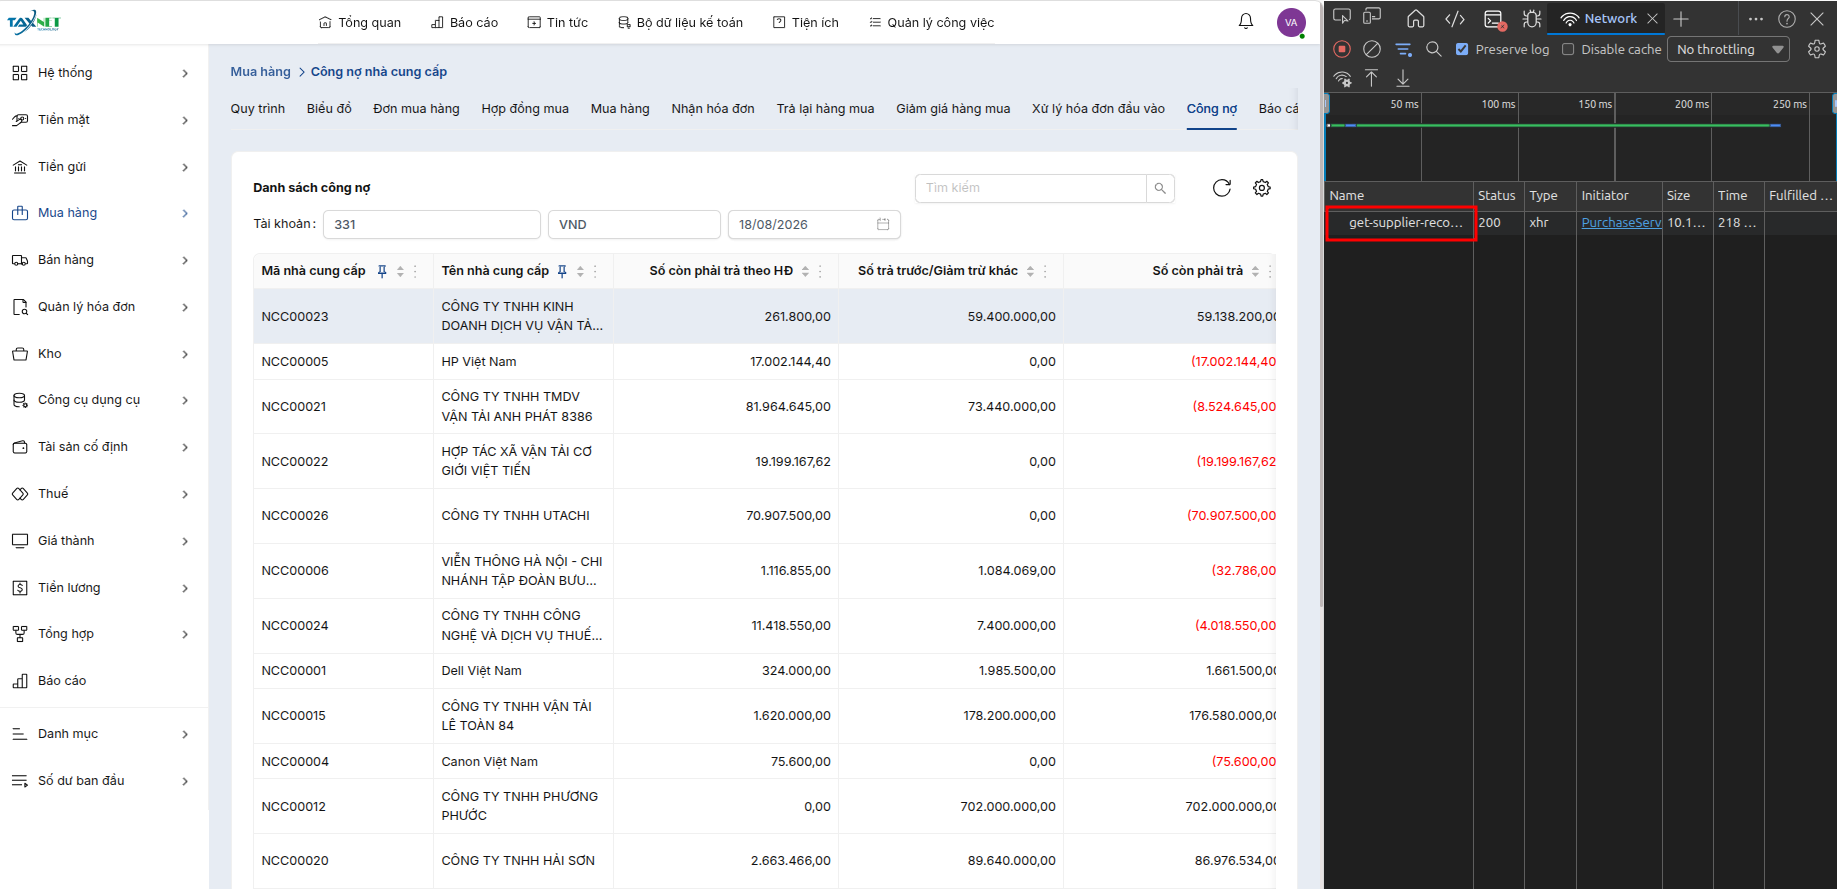Click the search magnifier button
This screenshot has height=889, width=1837.
[x=1160, y=188]
